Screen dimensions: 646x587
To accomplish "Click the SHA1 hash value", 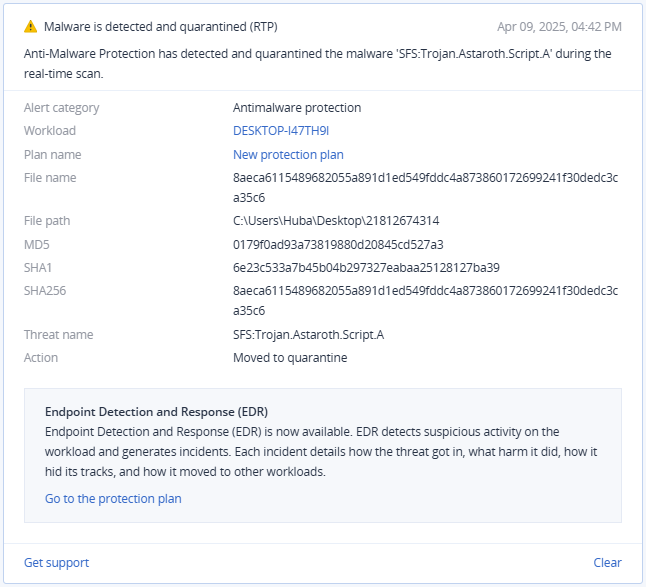I will (x=366, y=268).
